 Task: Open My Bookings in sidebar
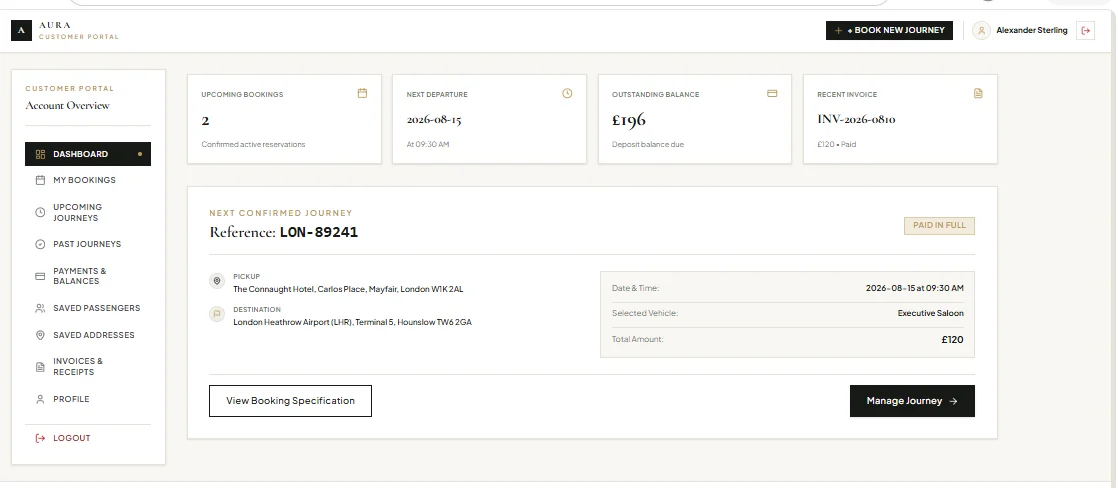click(88, 181)
